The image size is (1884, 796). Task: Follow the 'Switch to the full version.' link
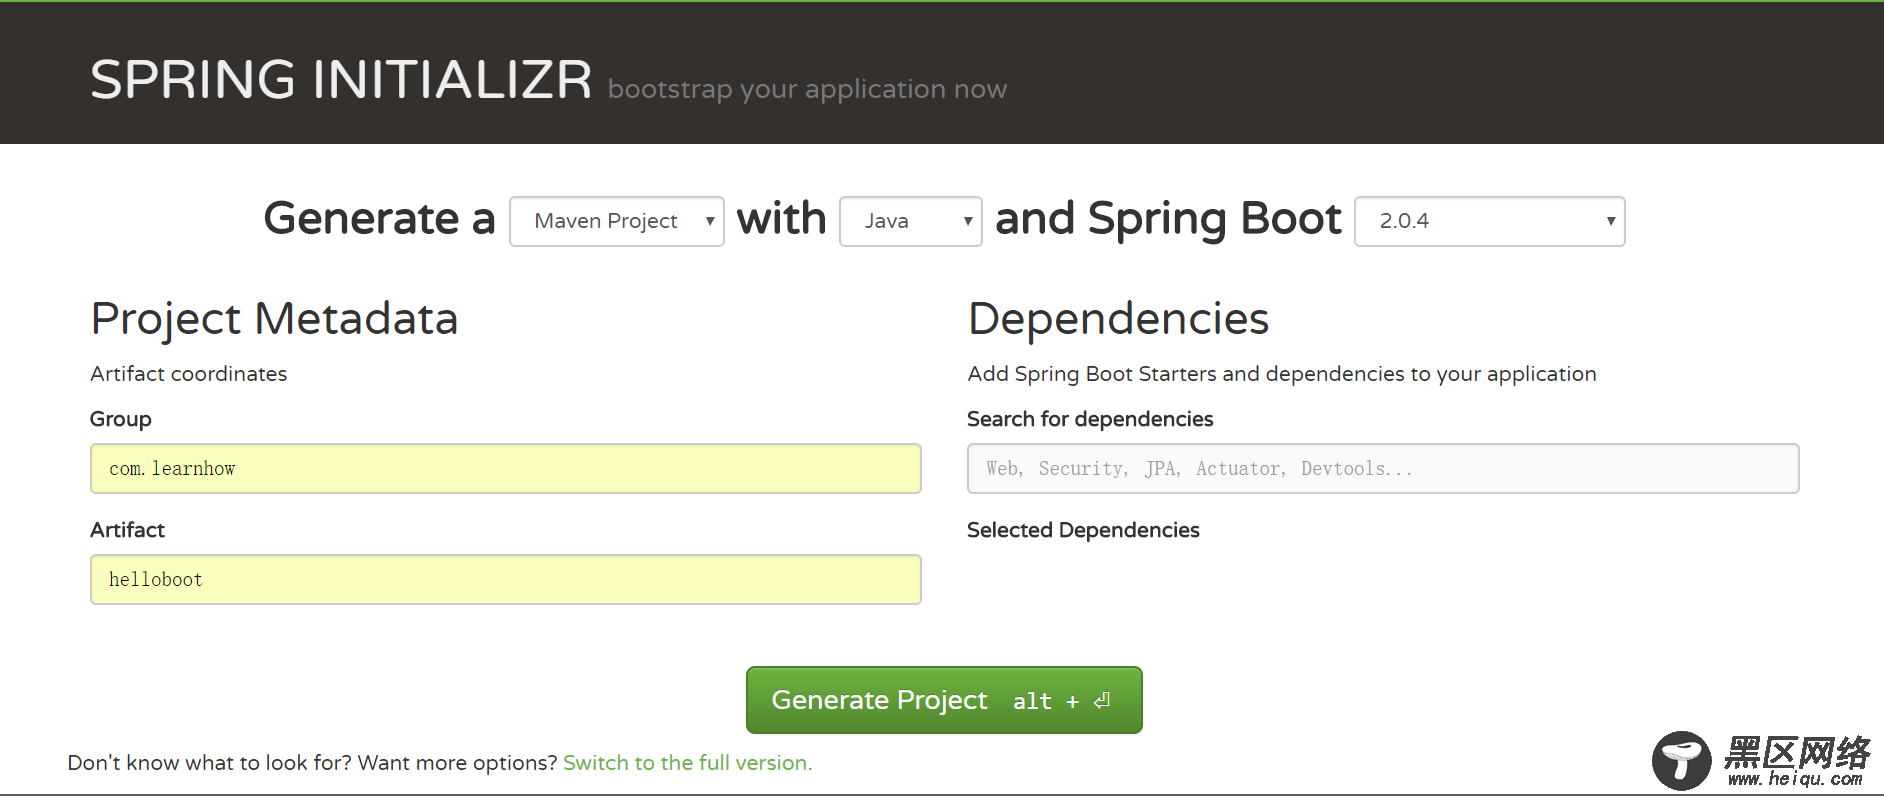687,763
